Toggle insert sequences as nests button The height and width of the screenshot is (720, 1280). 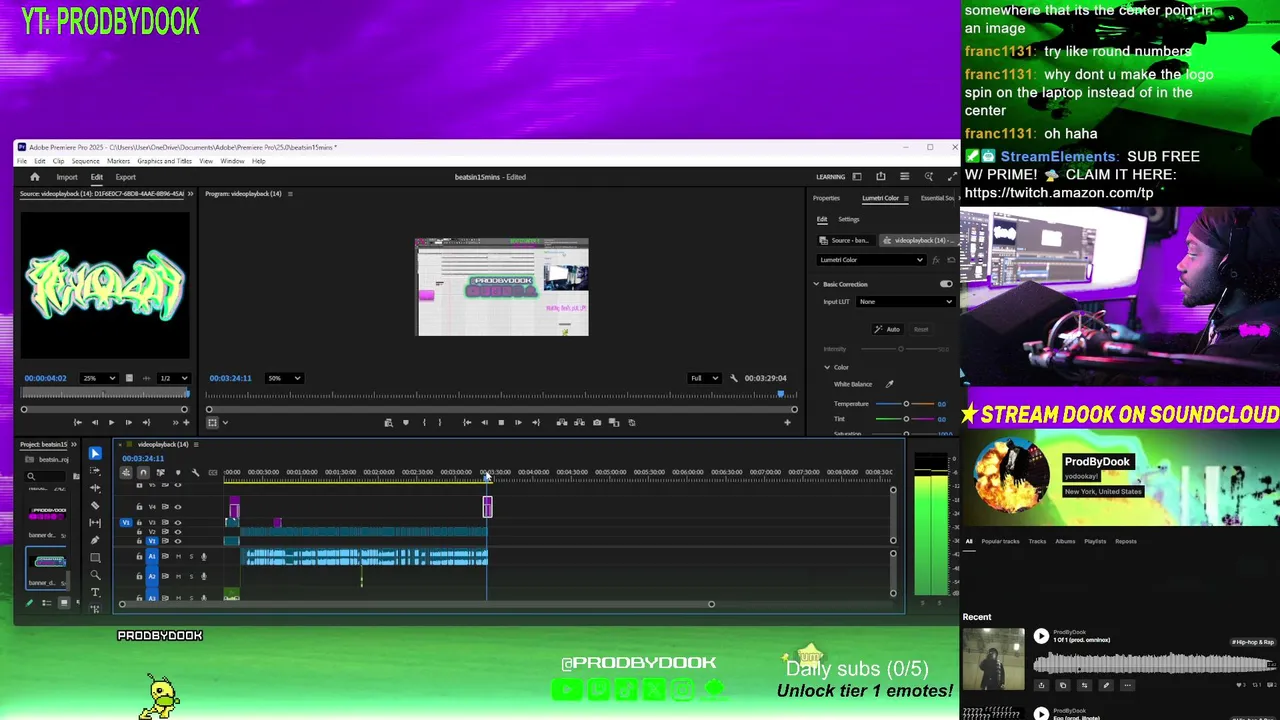[x=126, y=472]
